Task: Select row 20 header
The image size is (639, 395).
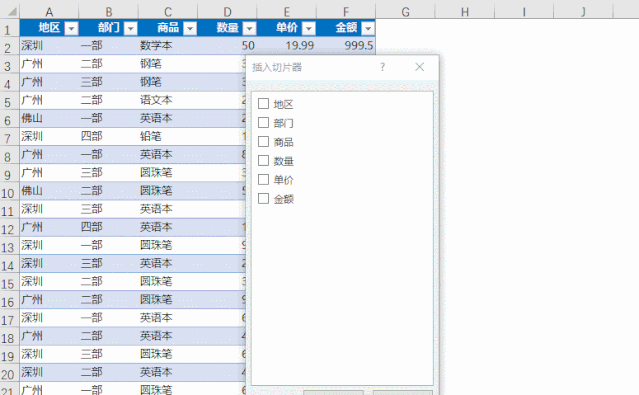Action: [9, 374]
